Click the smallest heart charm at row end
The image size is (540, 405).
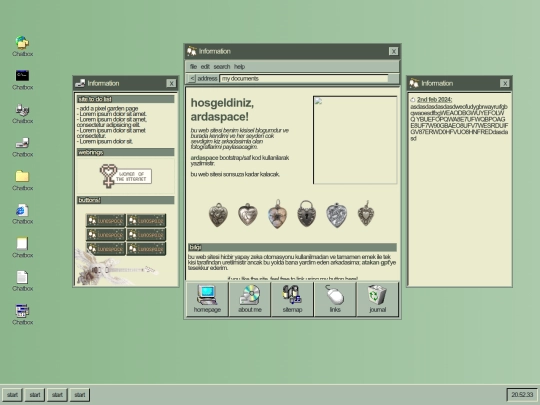(366, 214)
